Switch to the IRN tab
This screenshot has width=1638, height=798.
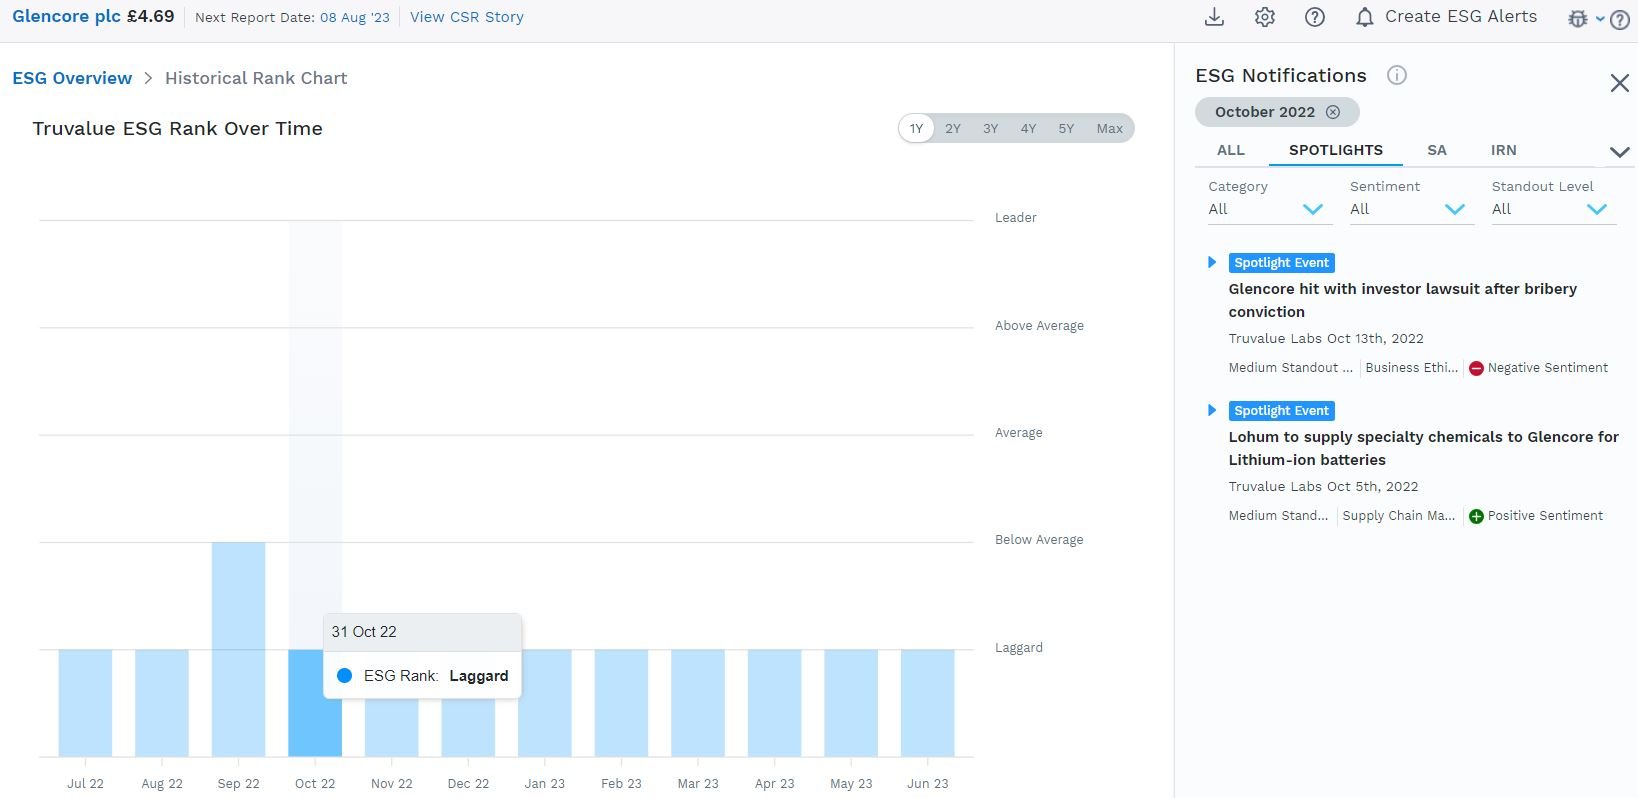[x=1503, y=150]
